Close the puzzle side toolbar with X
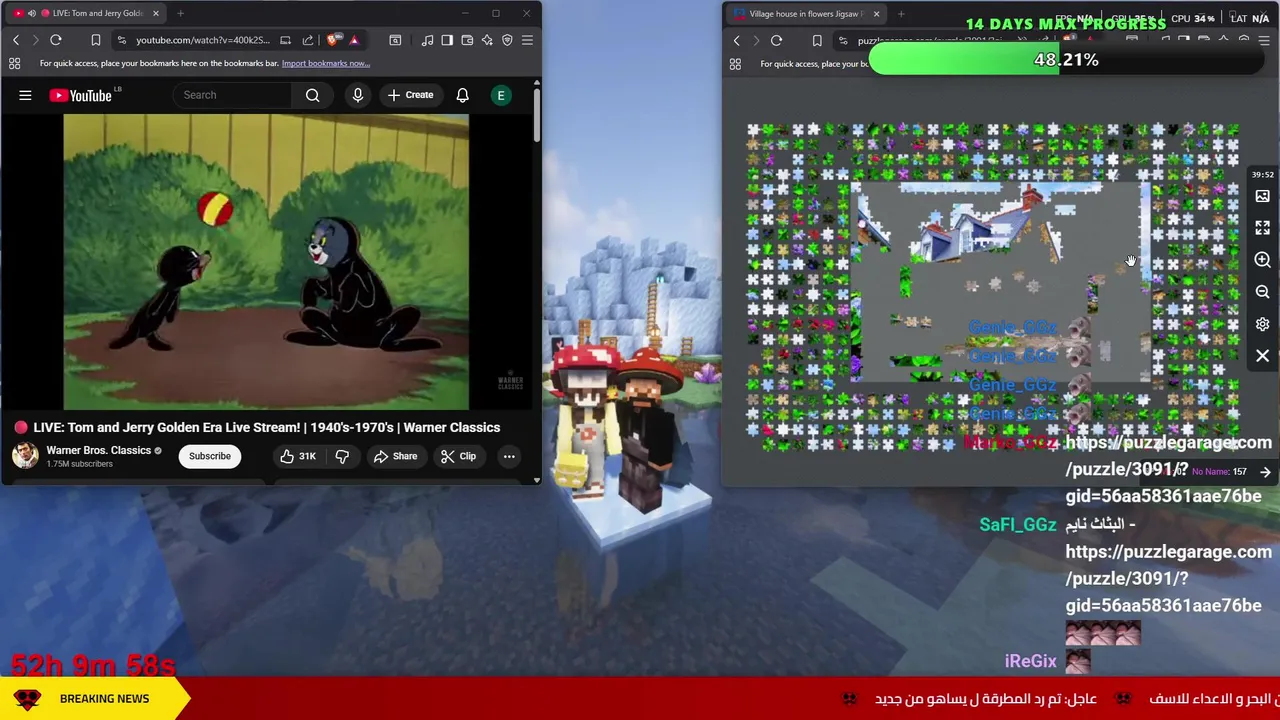This screenshot has height=720, width=1280. 1263,356
